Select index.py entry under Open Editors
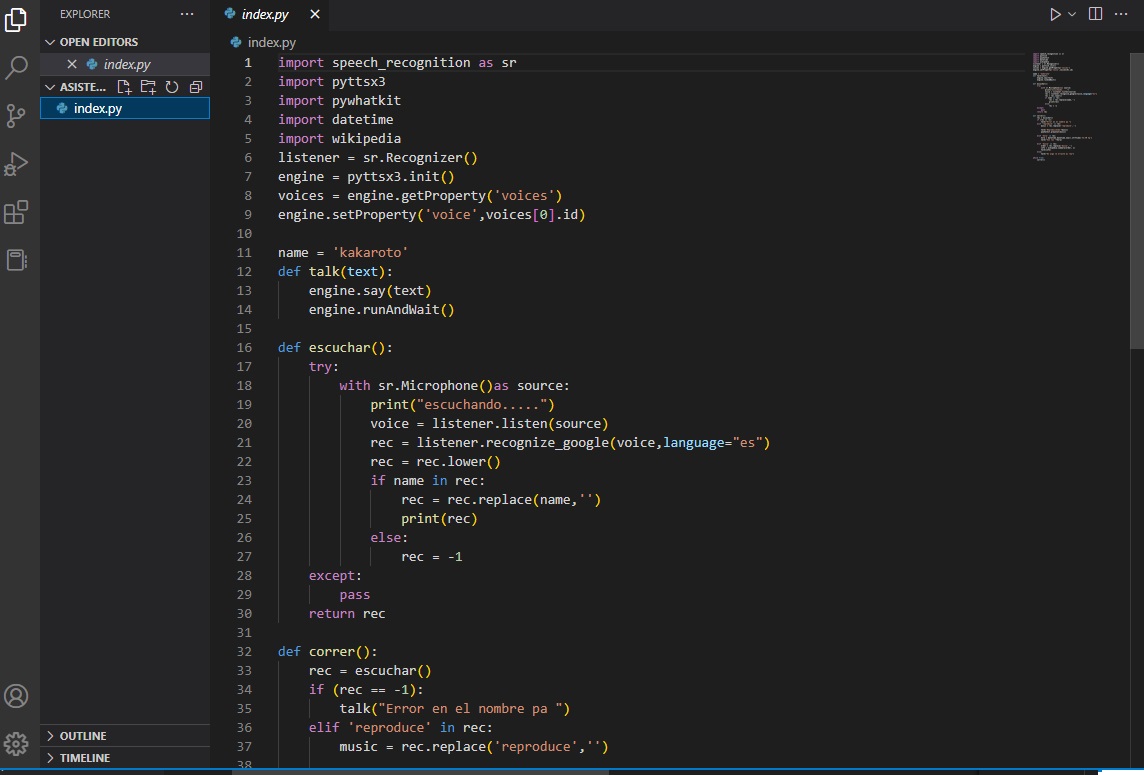1144x775 pixels. point(125,64)
